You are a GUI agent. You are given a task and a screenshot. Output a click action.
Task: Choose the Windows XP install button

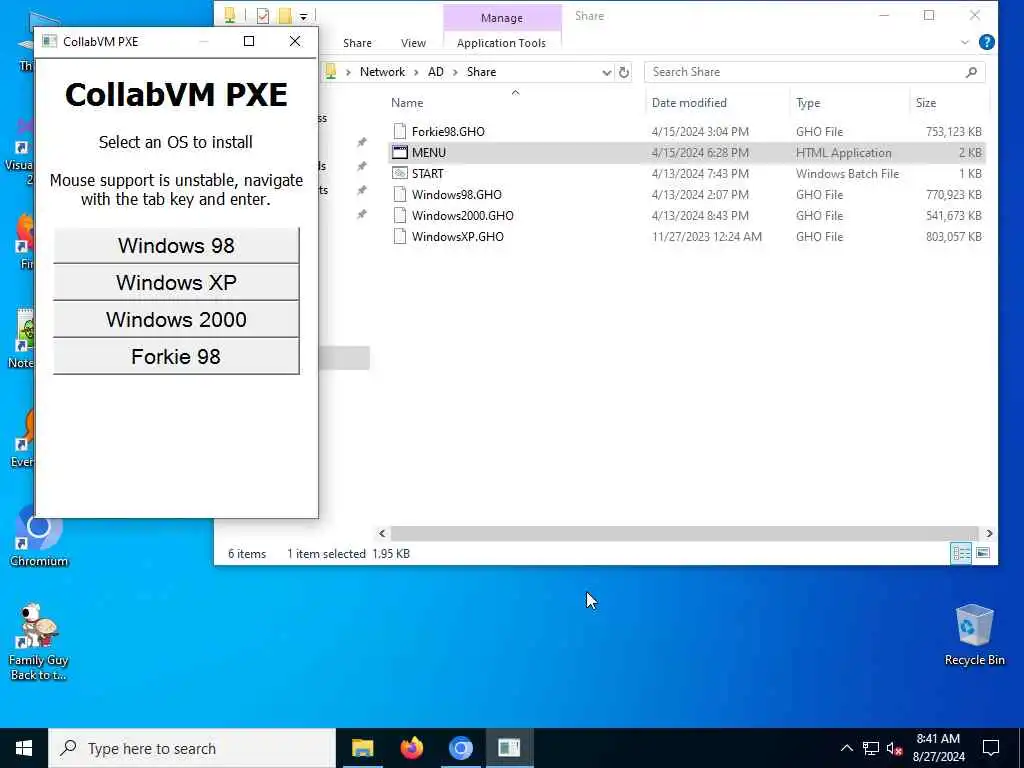(x=176, y=283)
